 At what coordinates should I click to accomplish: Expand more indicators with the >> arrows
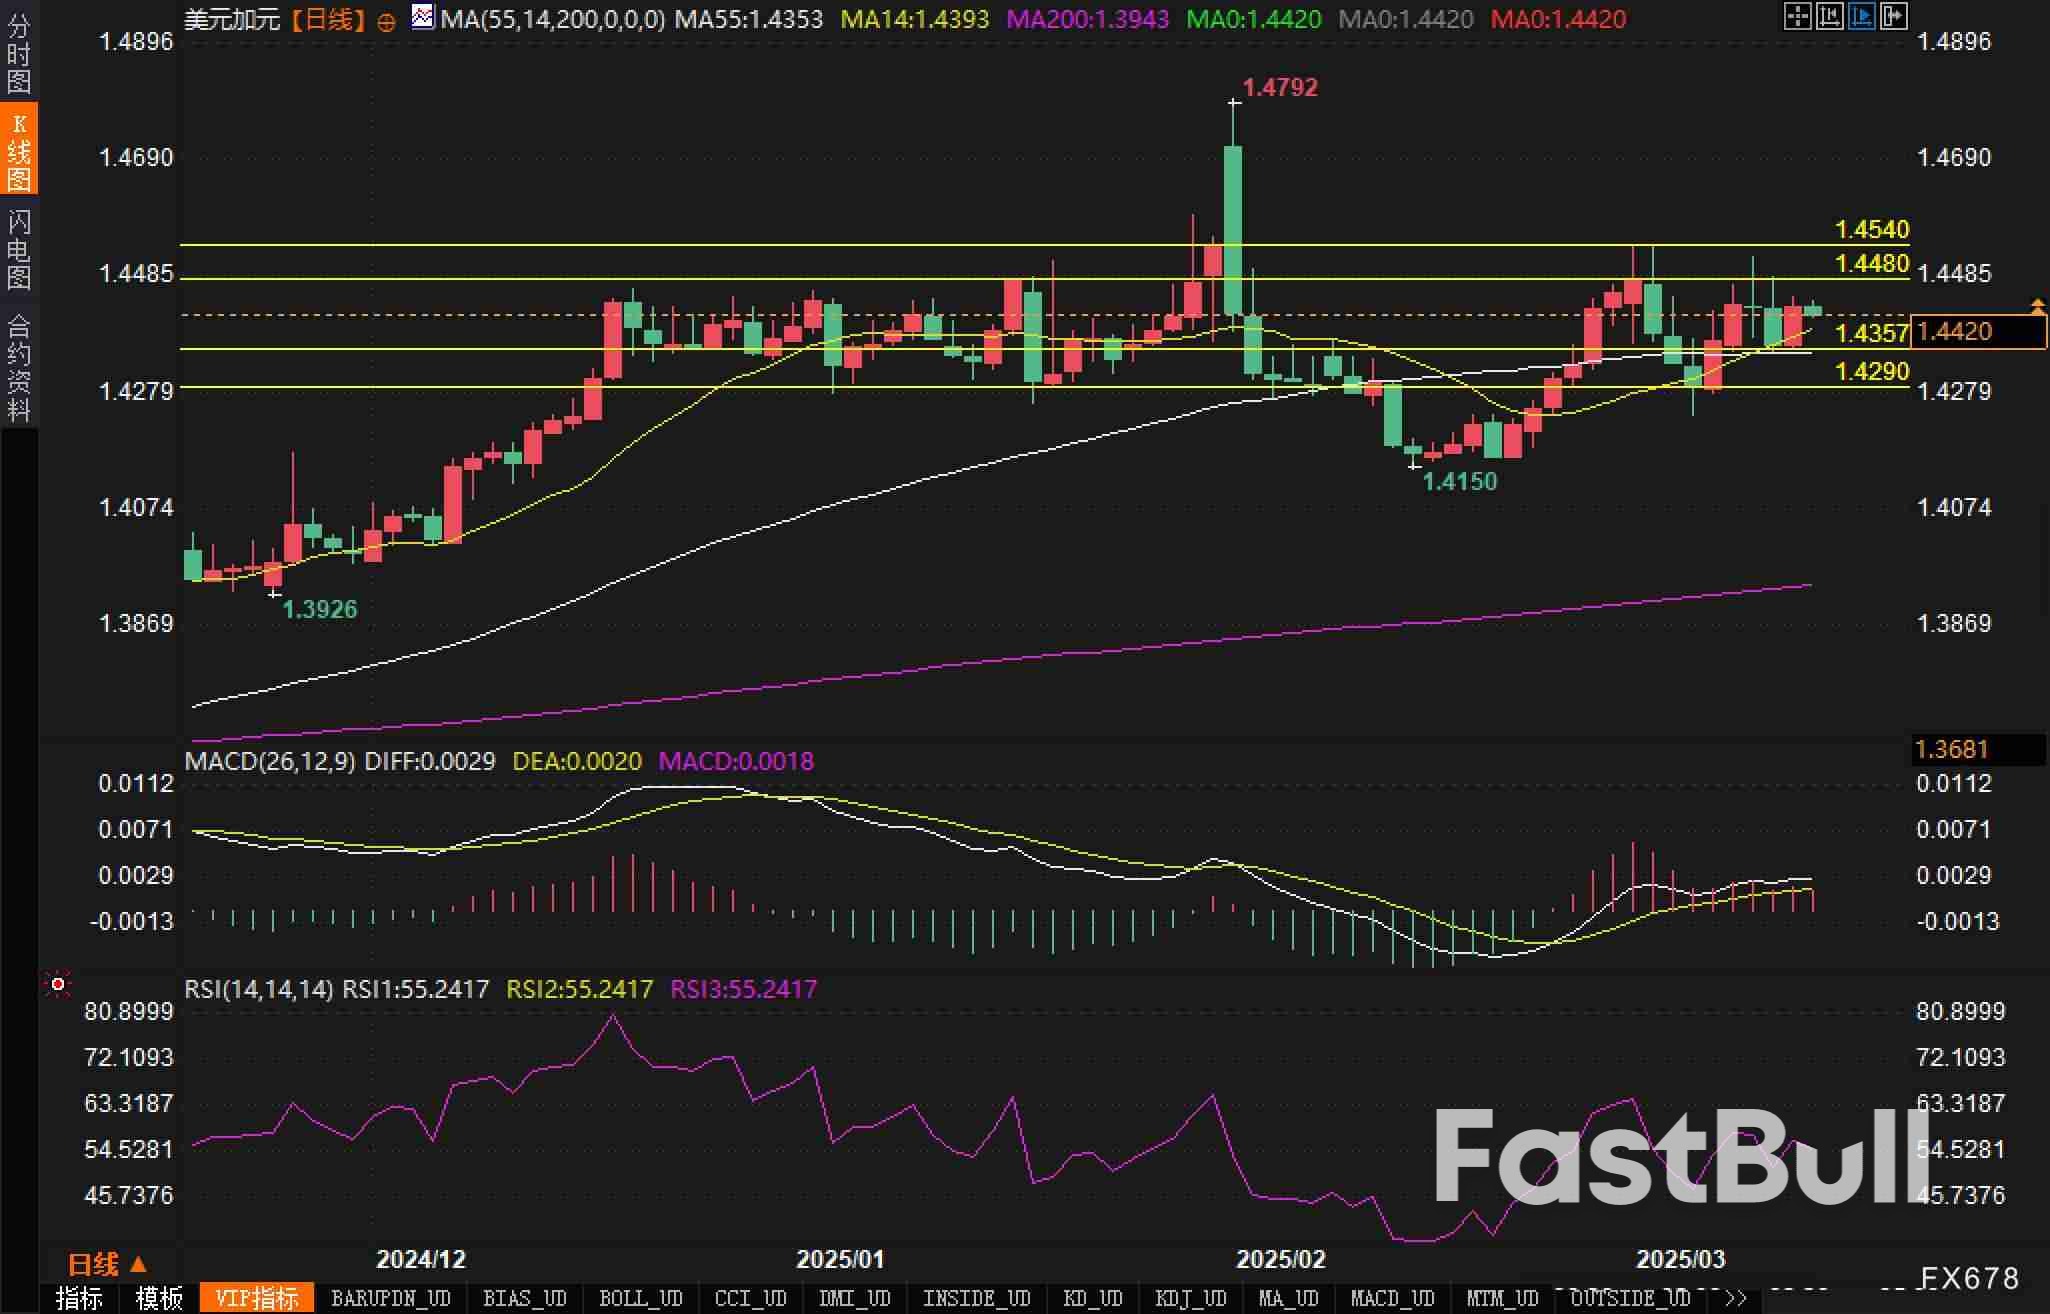(1736, 1298)
